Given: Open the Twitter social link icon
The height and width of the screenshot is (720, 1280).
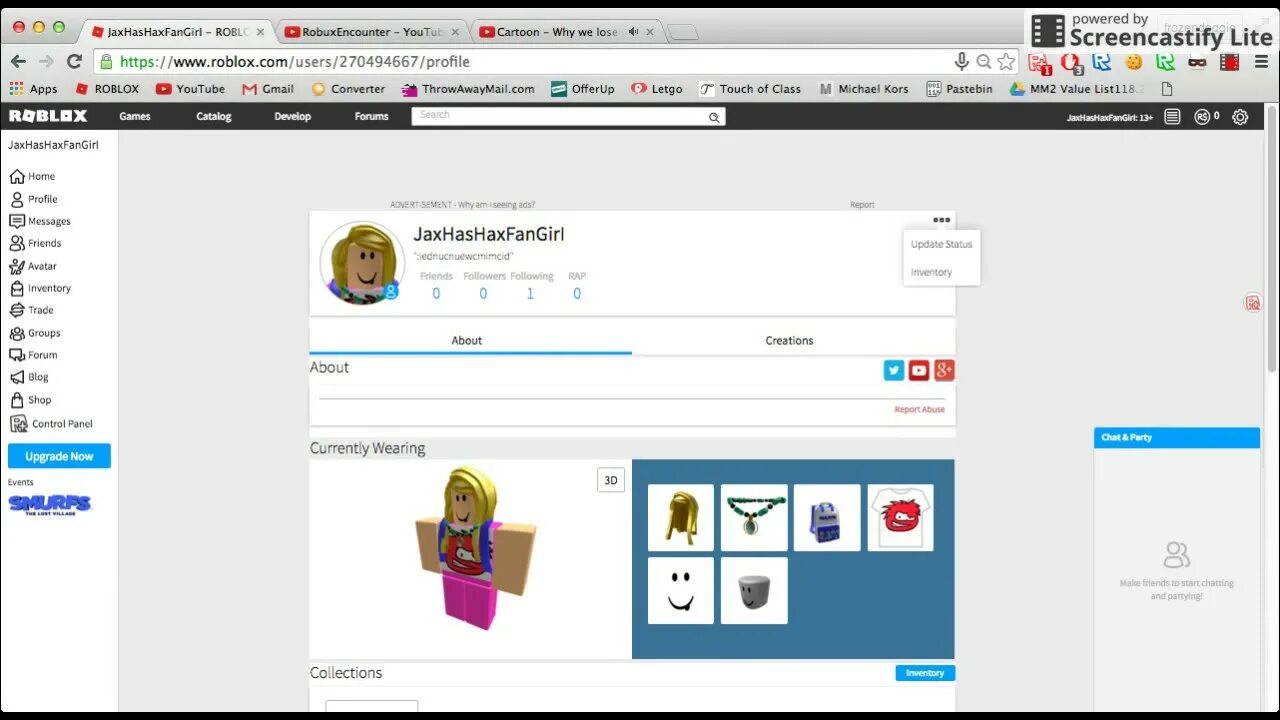Looking at the screenshot, I should coord(894,370).
